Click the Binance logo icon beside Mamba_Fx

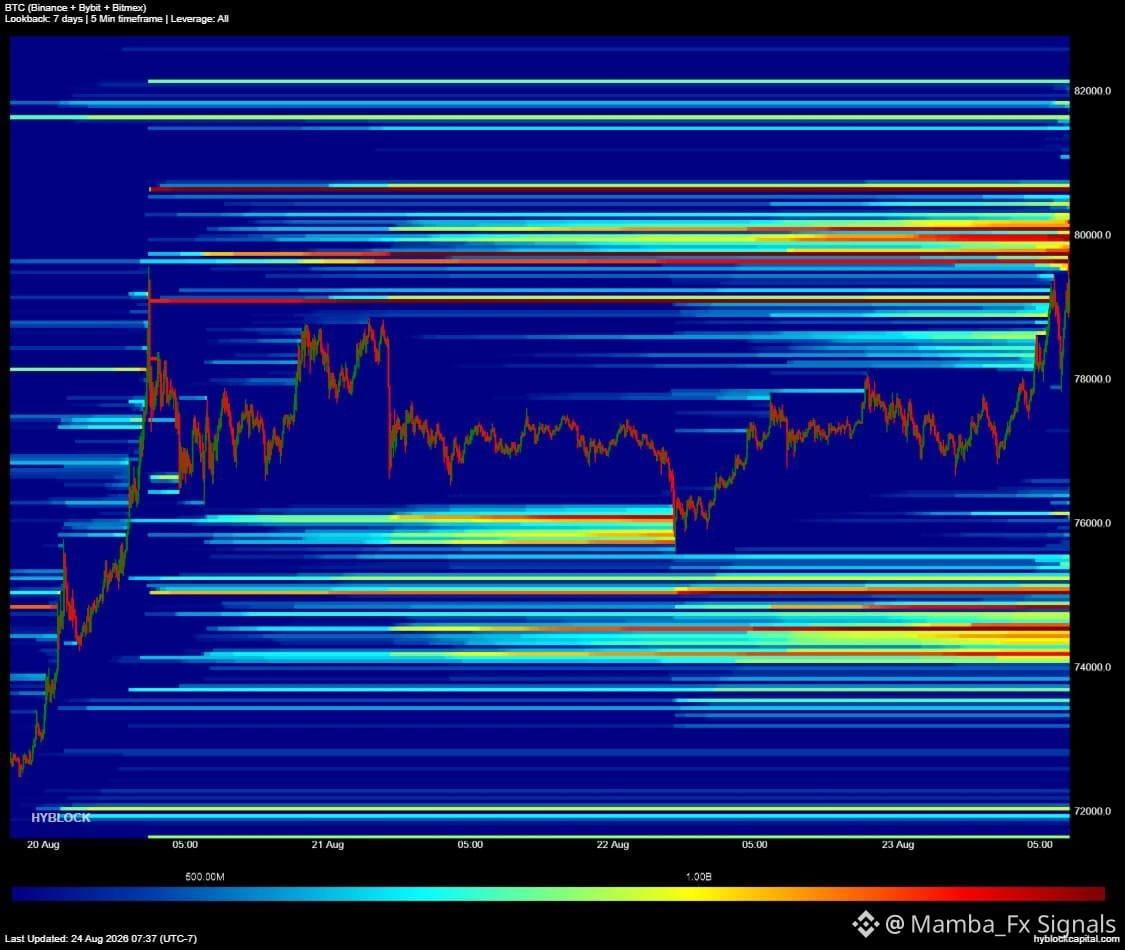click(x=865, y=924)
